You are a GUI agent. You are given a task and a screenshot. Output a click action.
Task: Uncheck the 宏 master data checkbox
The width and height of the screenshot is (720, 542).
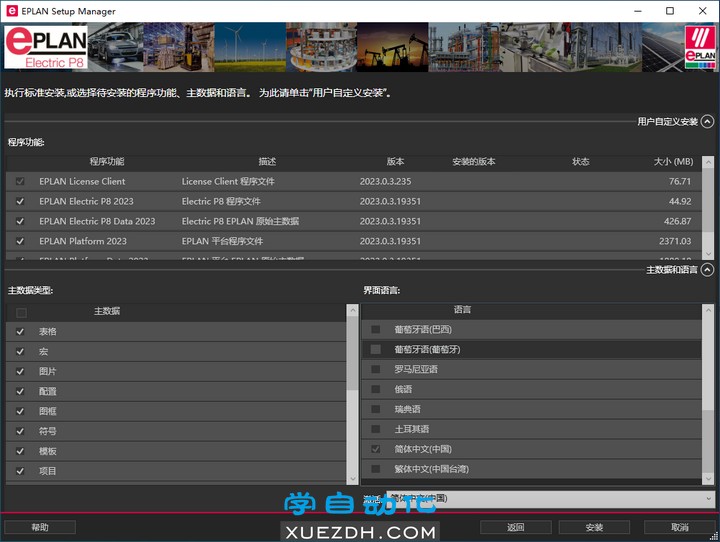pos(20,352)
